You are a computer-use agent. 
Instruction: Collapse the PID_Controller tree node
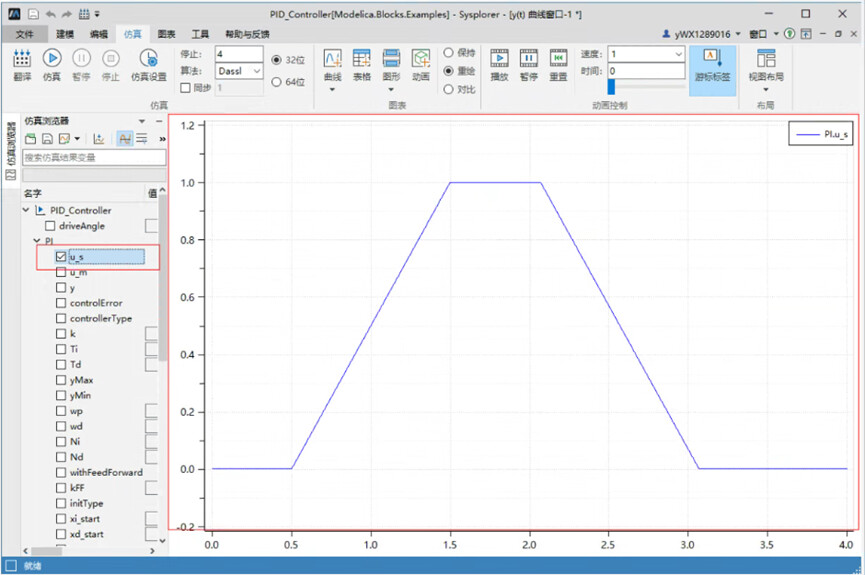click(x=26, y=210)
